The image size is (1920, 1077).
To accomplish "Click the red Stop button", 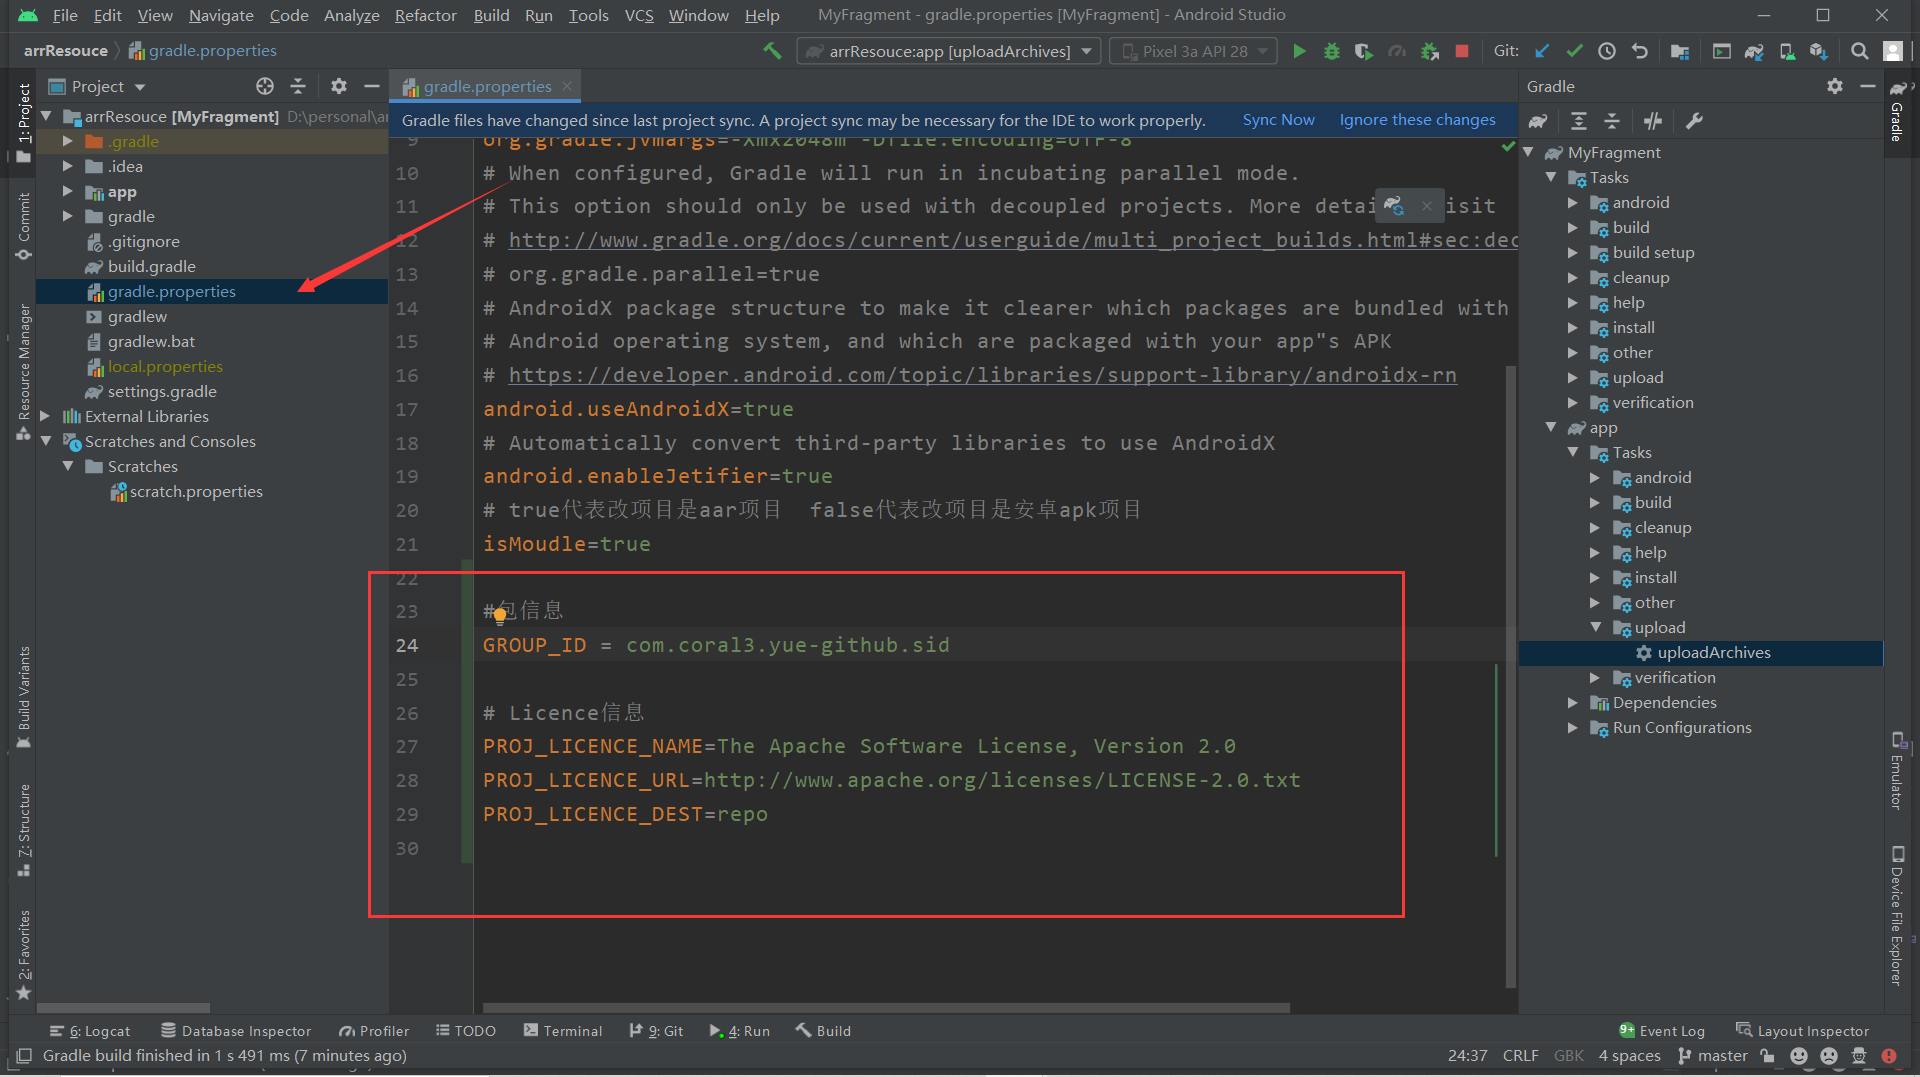I will (x=1462, y=51).
